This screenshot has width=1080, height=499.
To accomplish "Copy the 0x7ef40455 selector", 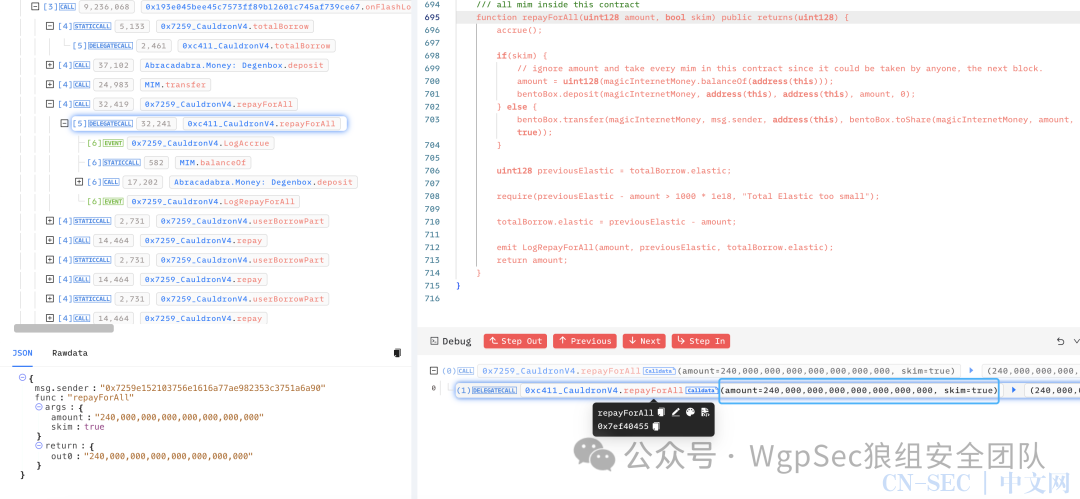I will (x=656, y=427).
